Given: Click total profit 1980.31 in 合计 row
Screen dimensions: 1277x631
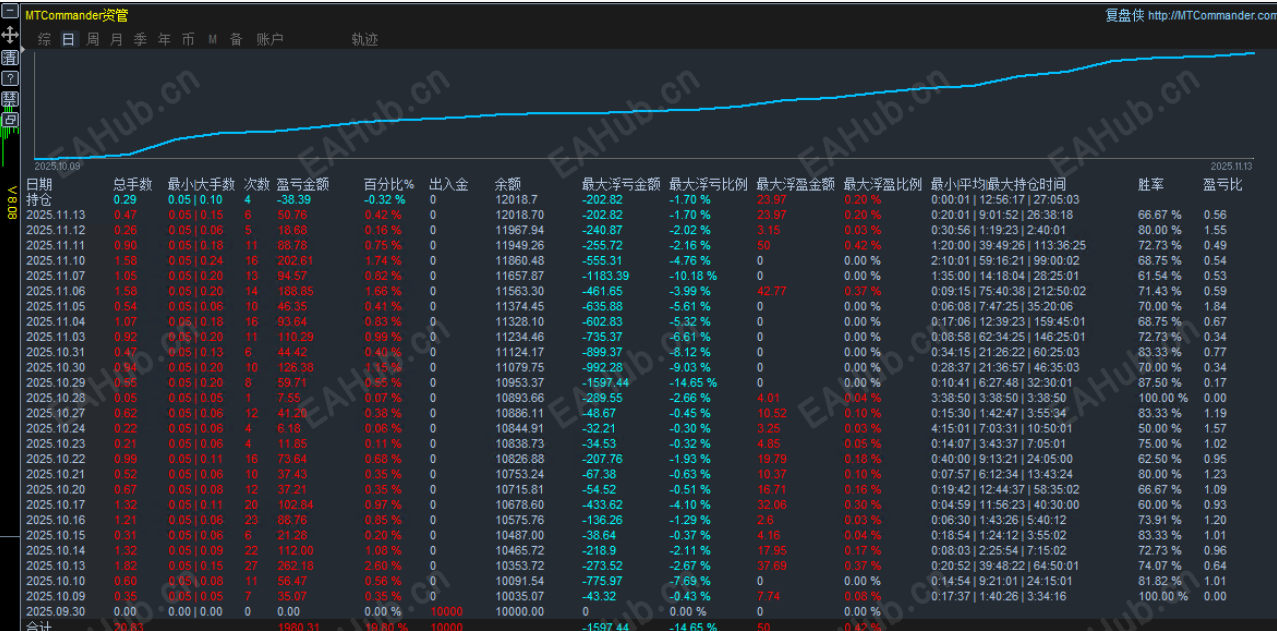Looking at the screenshot, I should 297,626.
